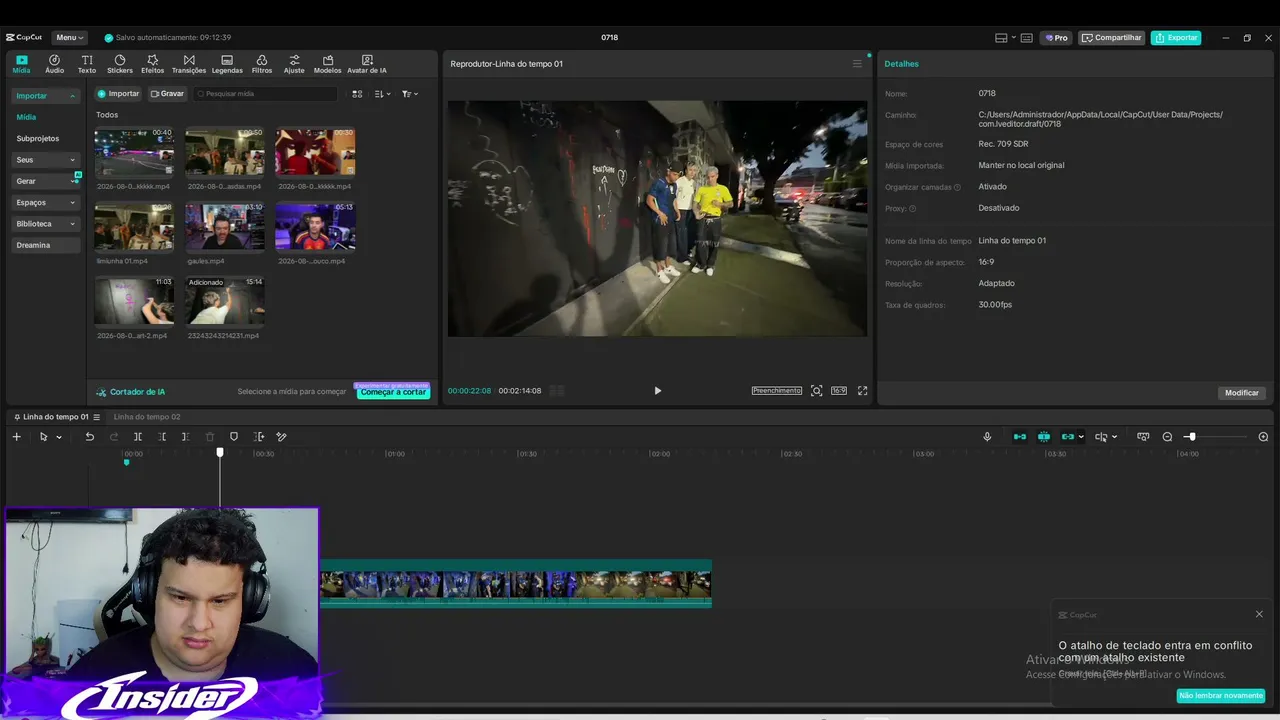This screenshot has height=720, width=1280.
Task: Click the Começar a cortar button
Action: coord(393,392)
